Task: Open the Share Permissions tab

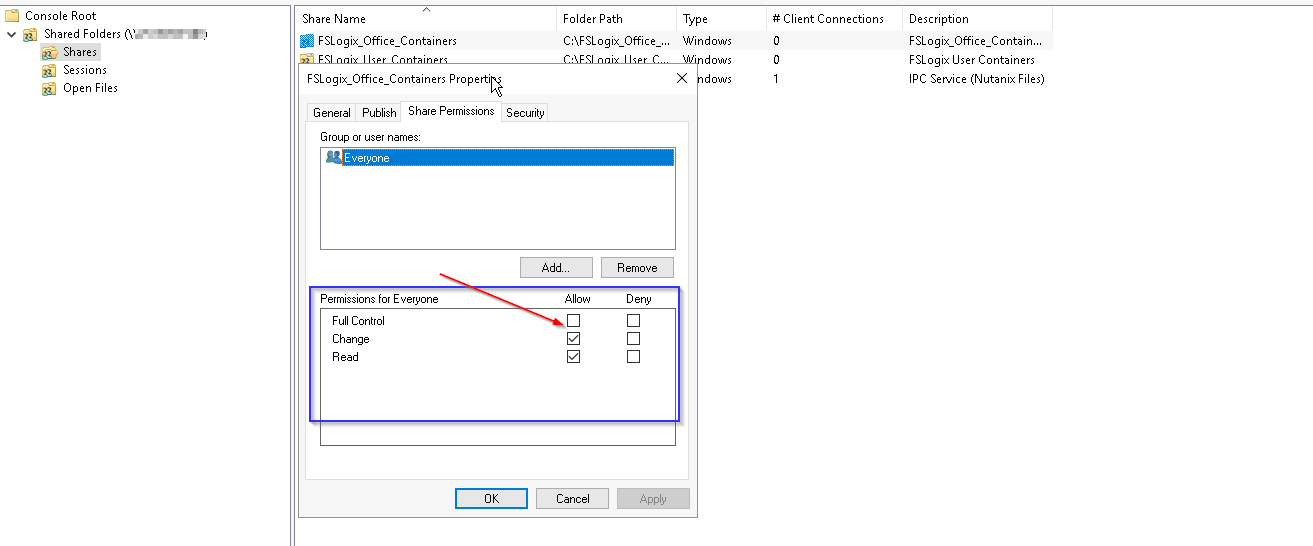Action: [451, 111]
